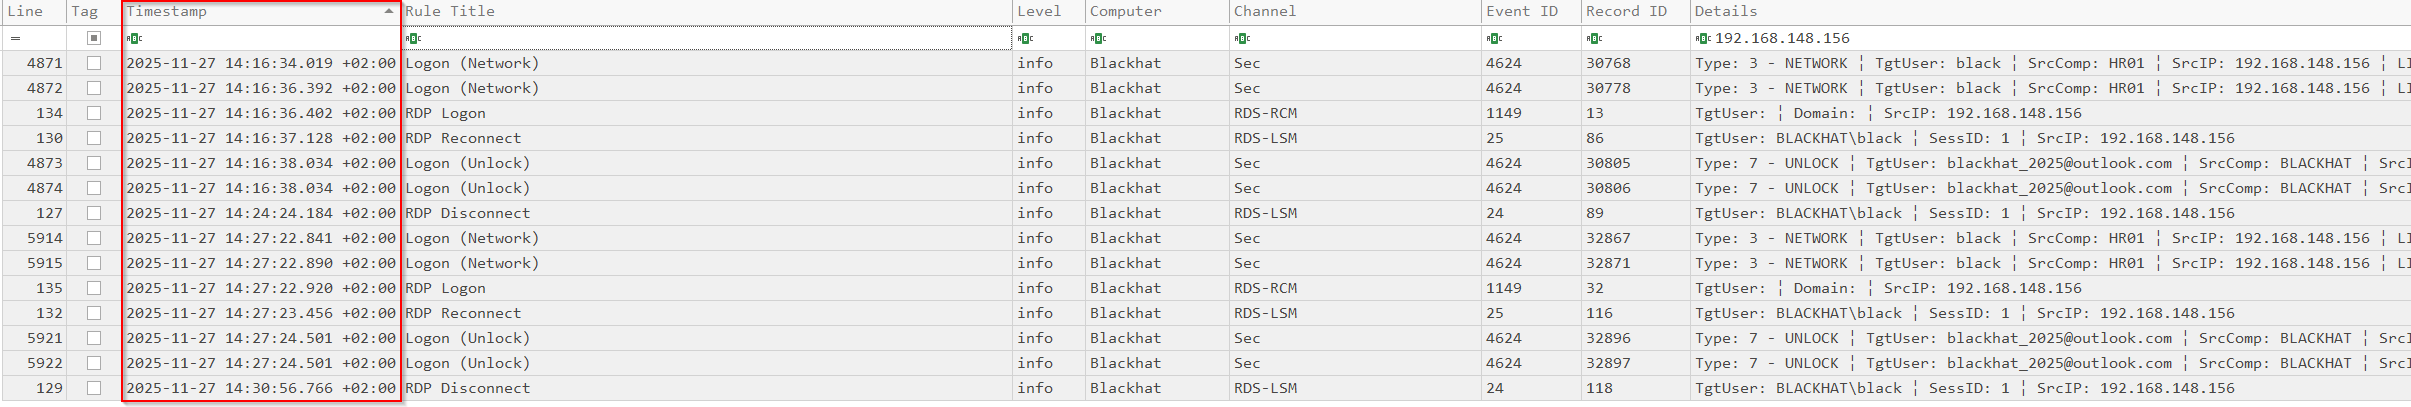The width and height of the screenshot is (2411, 407).
Task: Check the Tag box for line 129
Action: point(94,388)
